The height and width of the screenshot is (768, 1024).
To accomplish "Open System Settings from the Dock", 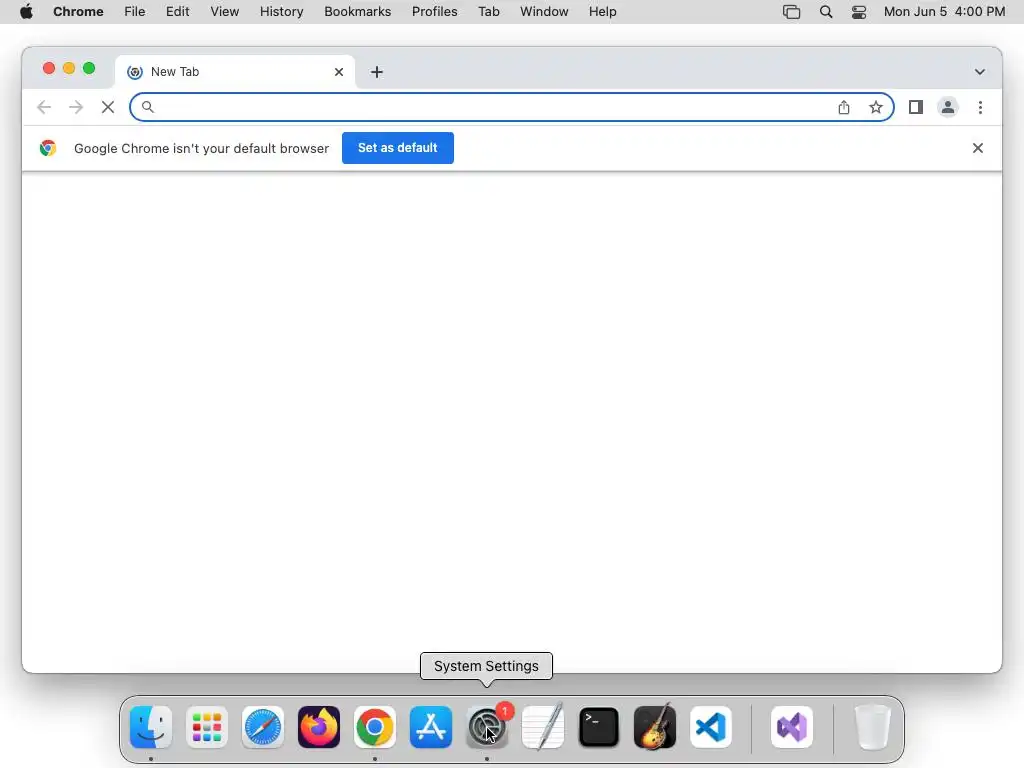I will pos(487,727).
